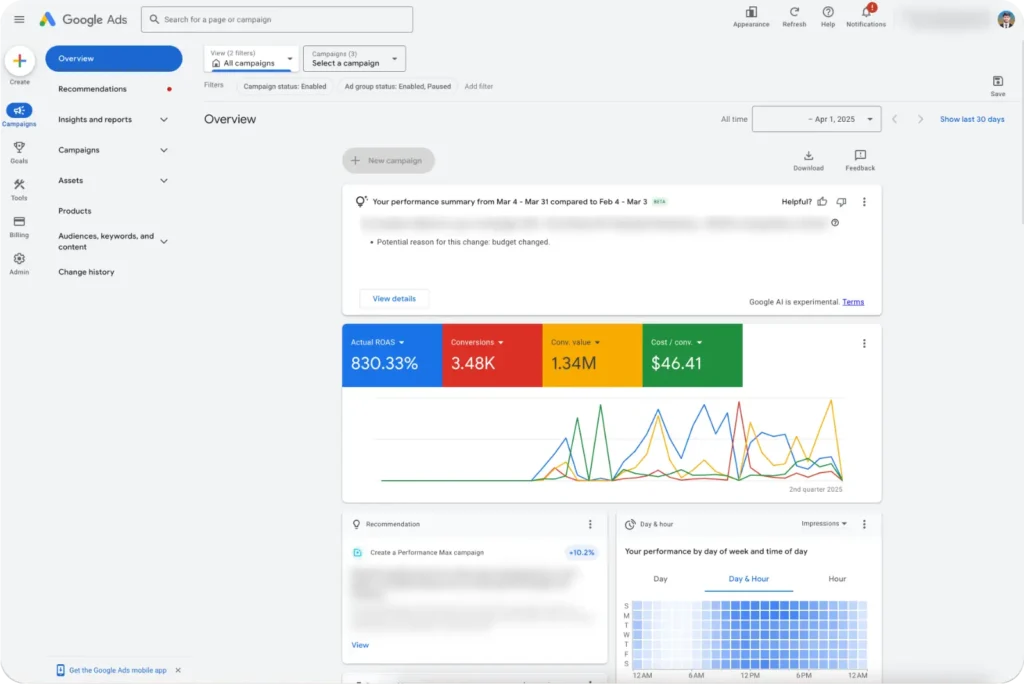Open Billing from the left rail
Screen dimensions: 1024x684
[19, 222]
